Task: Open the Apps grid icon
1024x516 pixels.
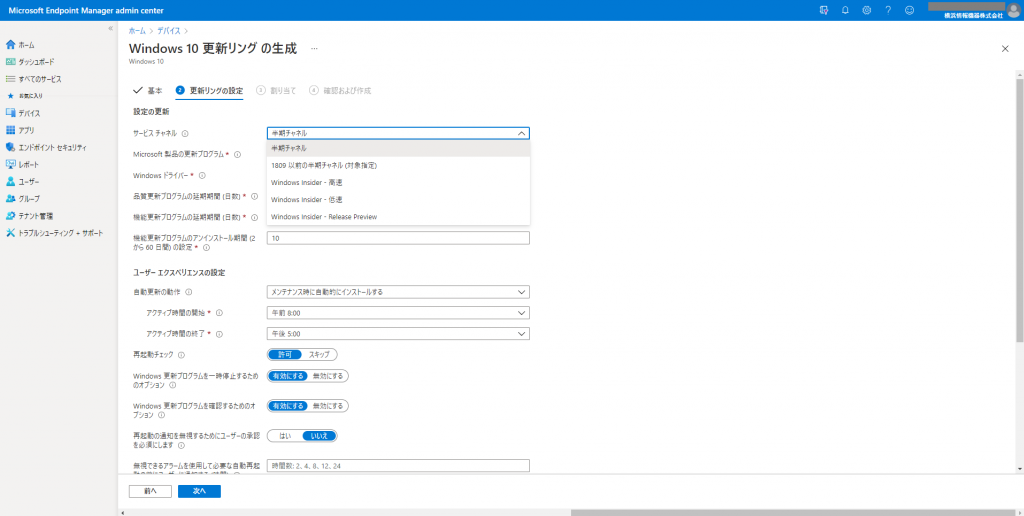Action: pos(10,130)
